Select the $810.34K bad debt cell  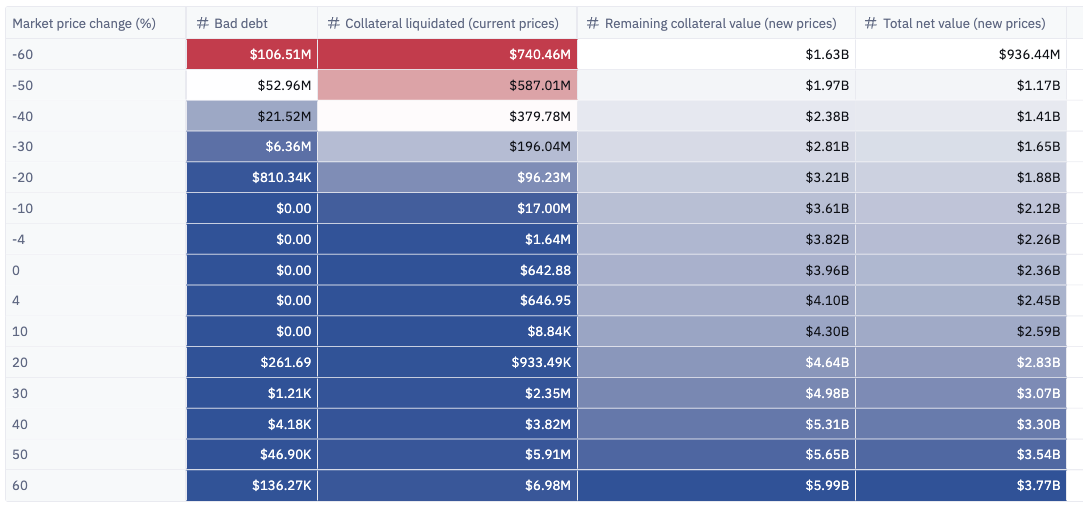click(252, 178)
